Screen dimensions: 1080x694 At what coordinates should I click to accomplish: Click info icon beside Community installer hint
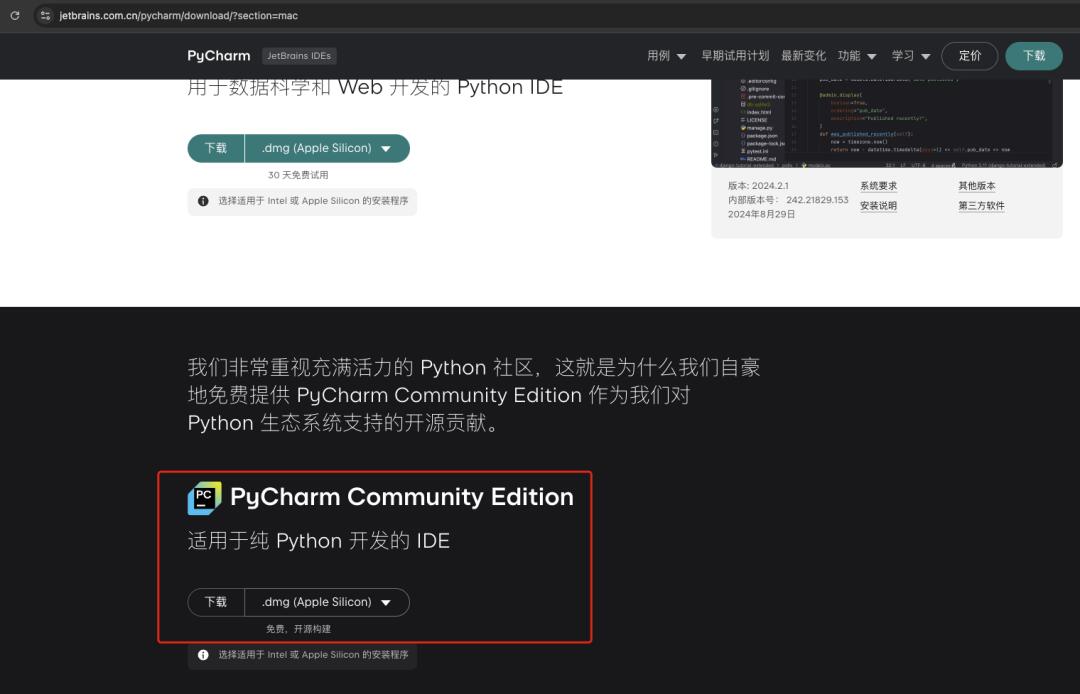pyautogui.click(x=203, y=655)
